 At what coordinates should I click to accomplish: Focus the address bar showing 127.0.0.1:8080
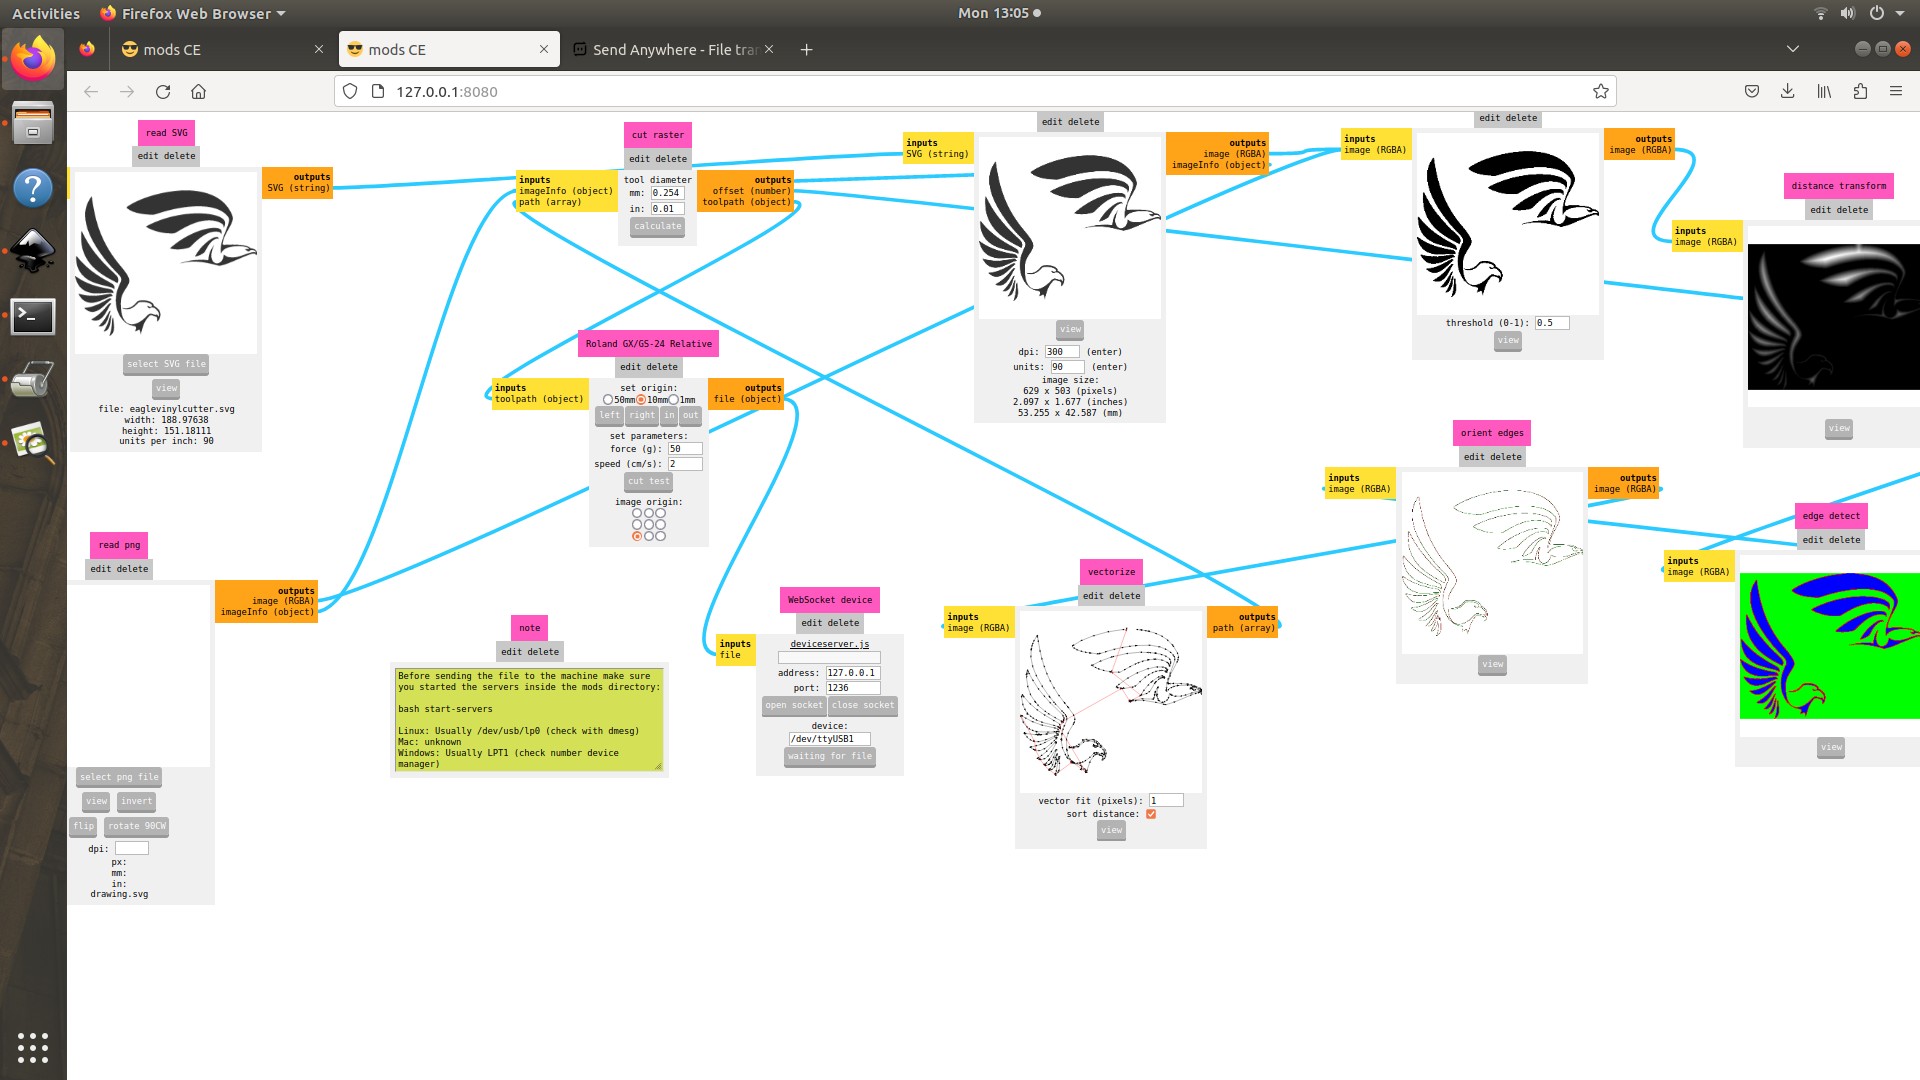pyautogui.click(x=975, y=91)
